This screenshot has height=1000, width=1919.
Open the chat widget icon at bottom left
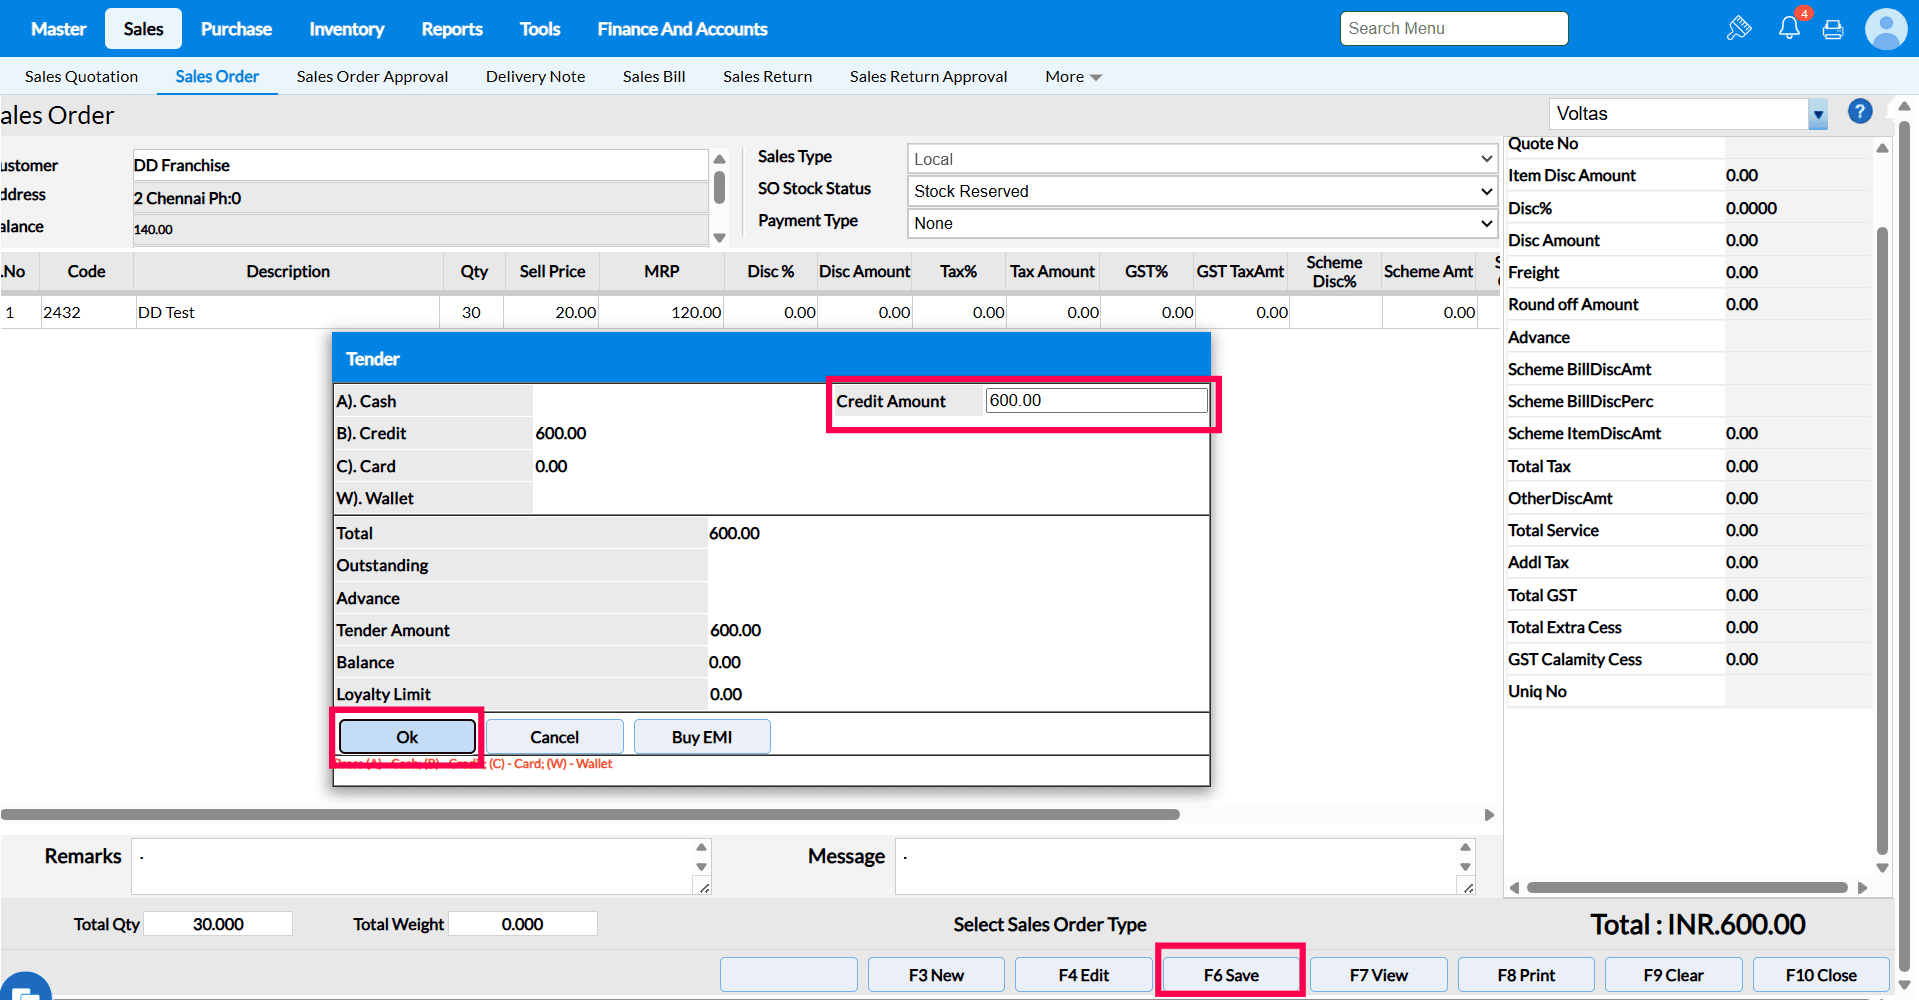point(24,988)
